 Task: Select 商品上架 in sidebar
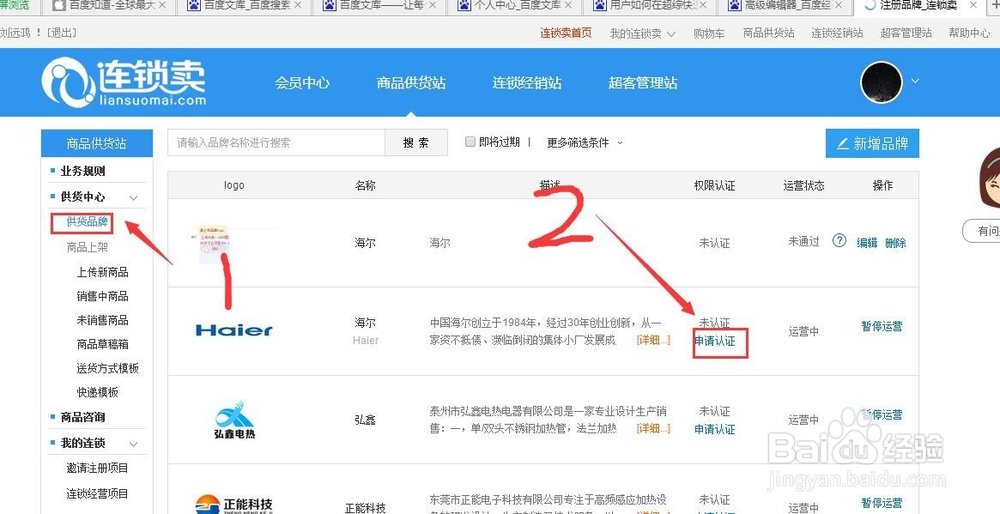[x=87, y=247]
